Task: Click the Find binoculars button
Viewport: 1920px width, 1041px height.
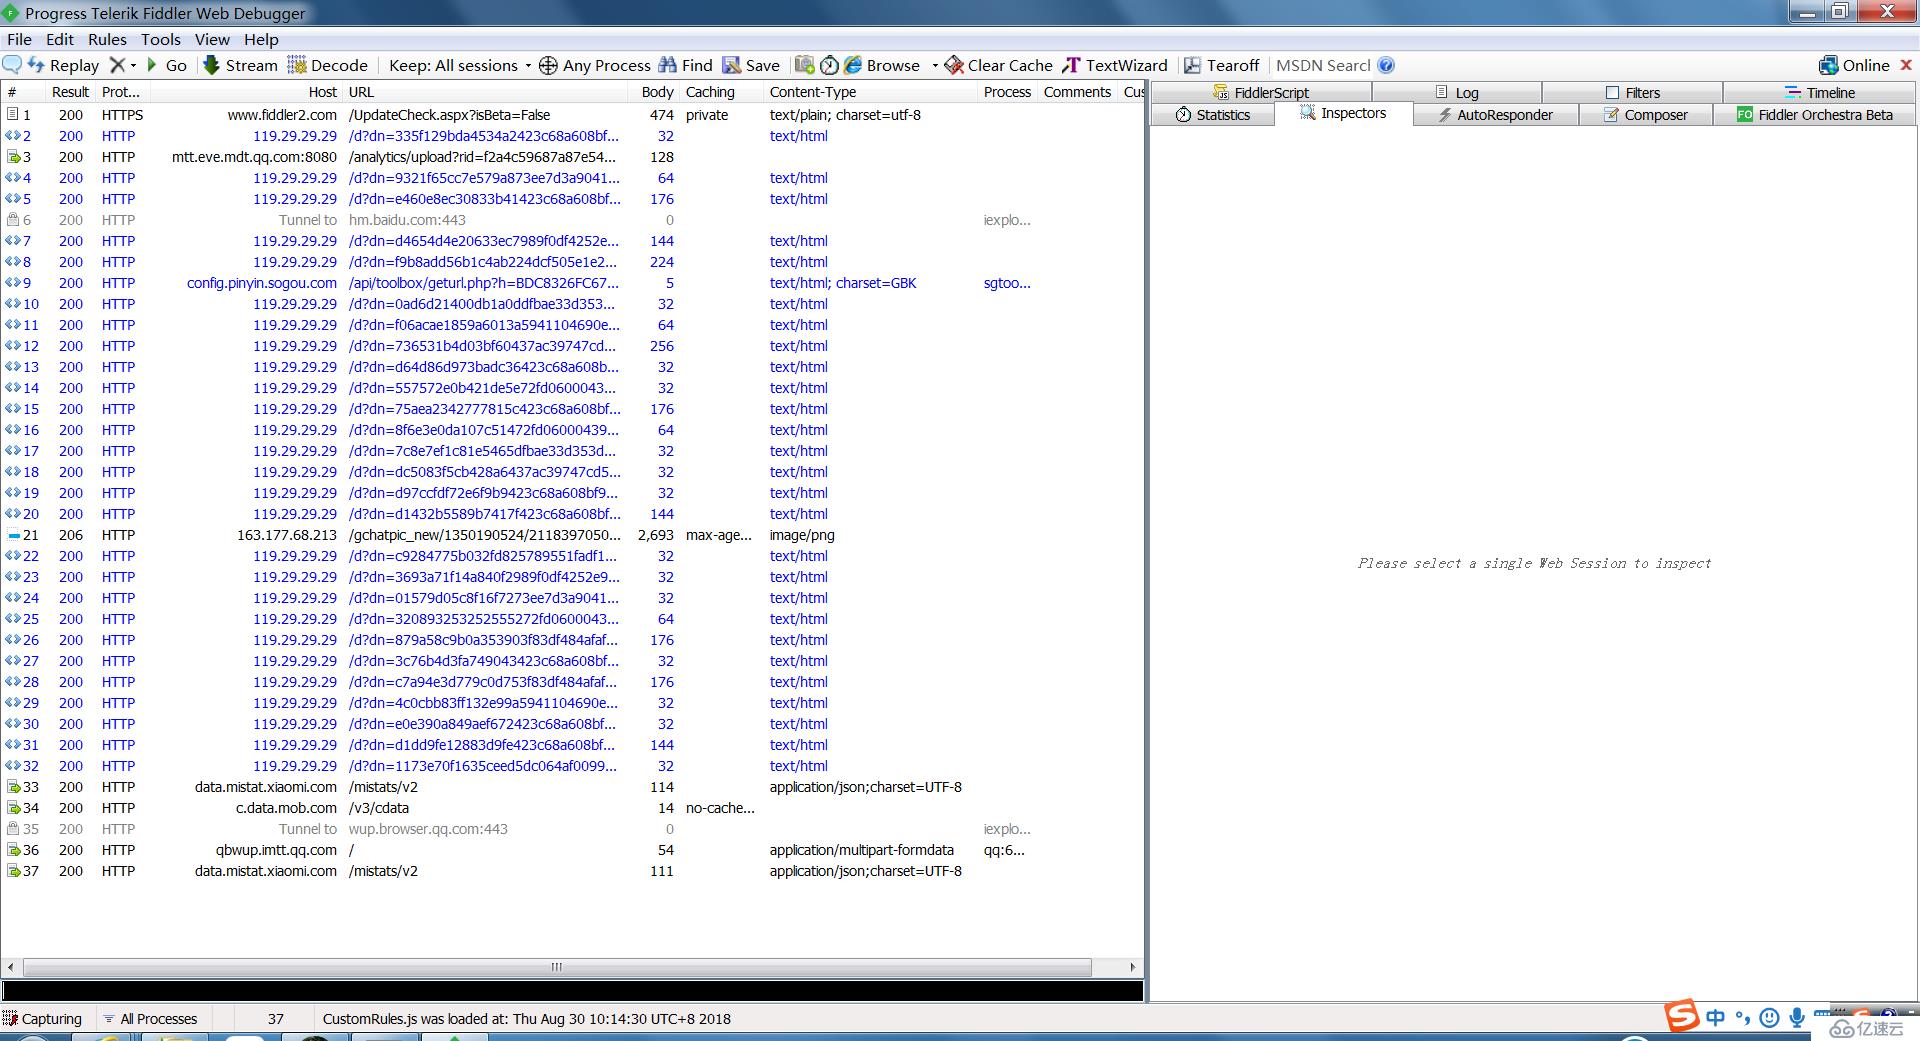Action: point(685,65)
